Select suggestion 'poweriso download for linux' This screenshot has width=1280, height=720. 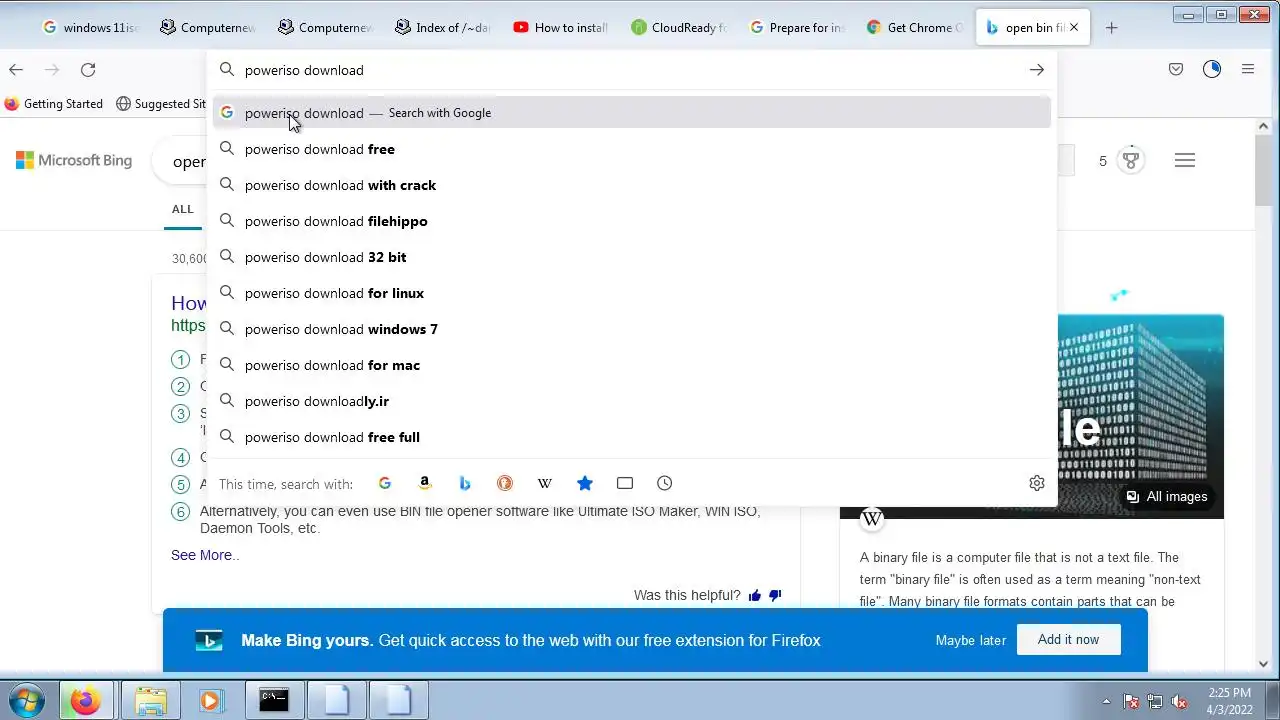click(632, 293)
